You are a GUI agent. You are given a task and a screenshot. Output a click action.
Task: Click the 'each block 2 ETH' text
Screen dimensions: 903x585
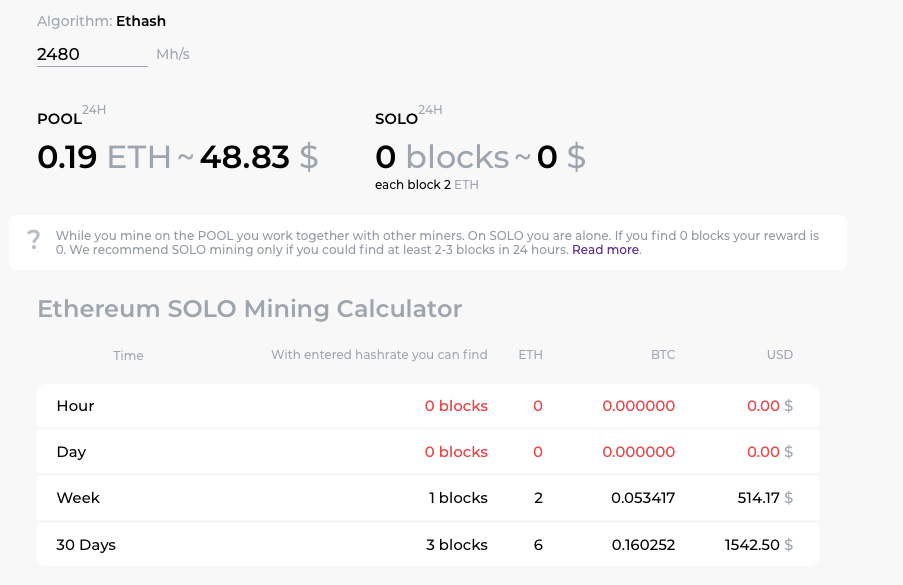pos(427,185)
